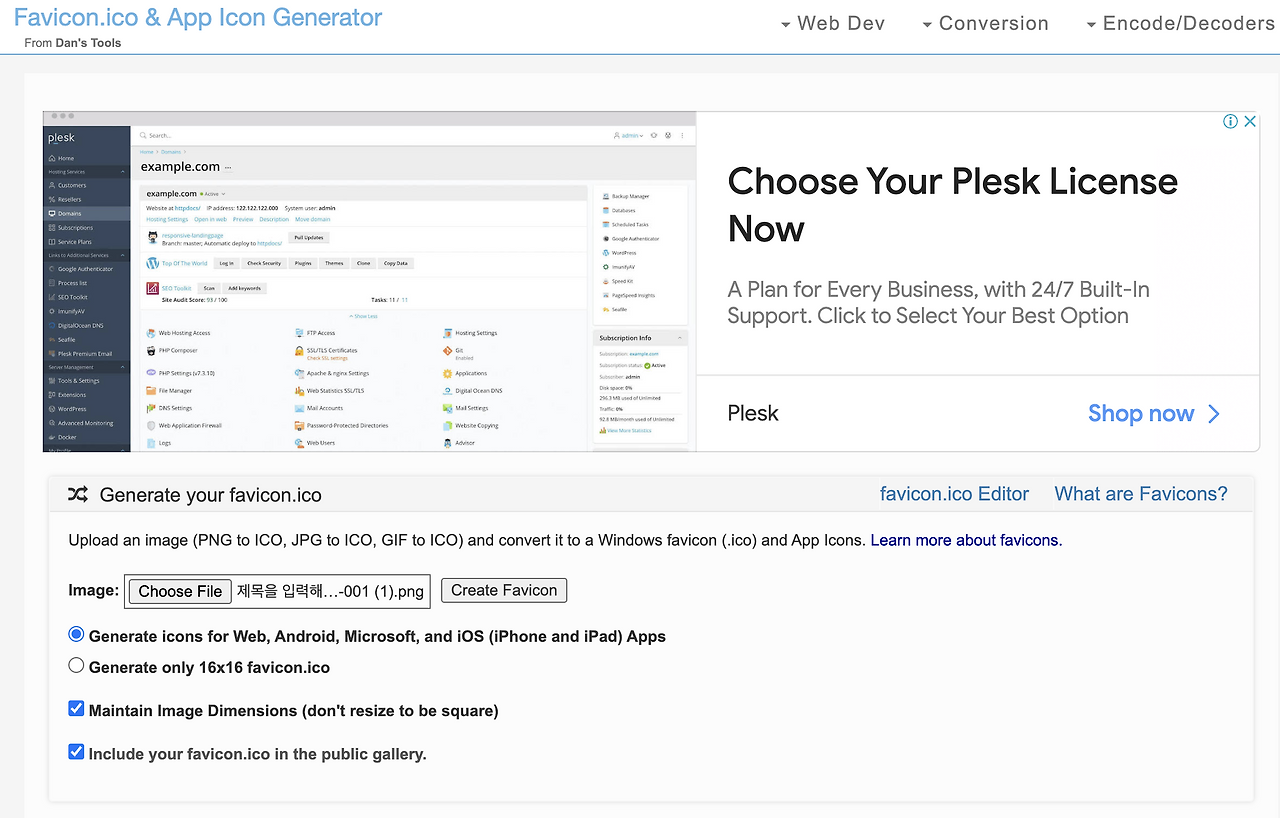Open the Conversion dropdown
This screenshot has width=1280, height=818.
tap(994, 22)
